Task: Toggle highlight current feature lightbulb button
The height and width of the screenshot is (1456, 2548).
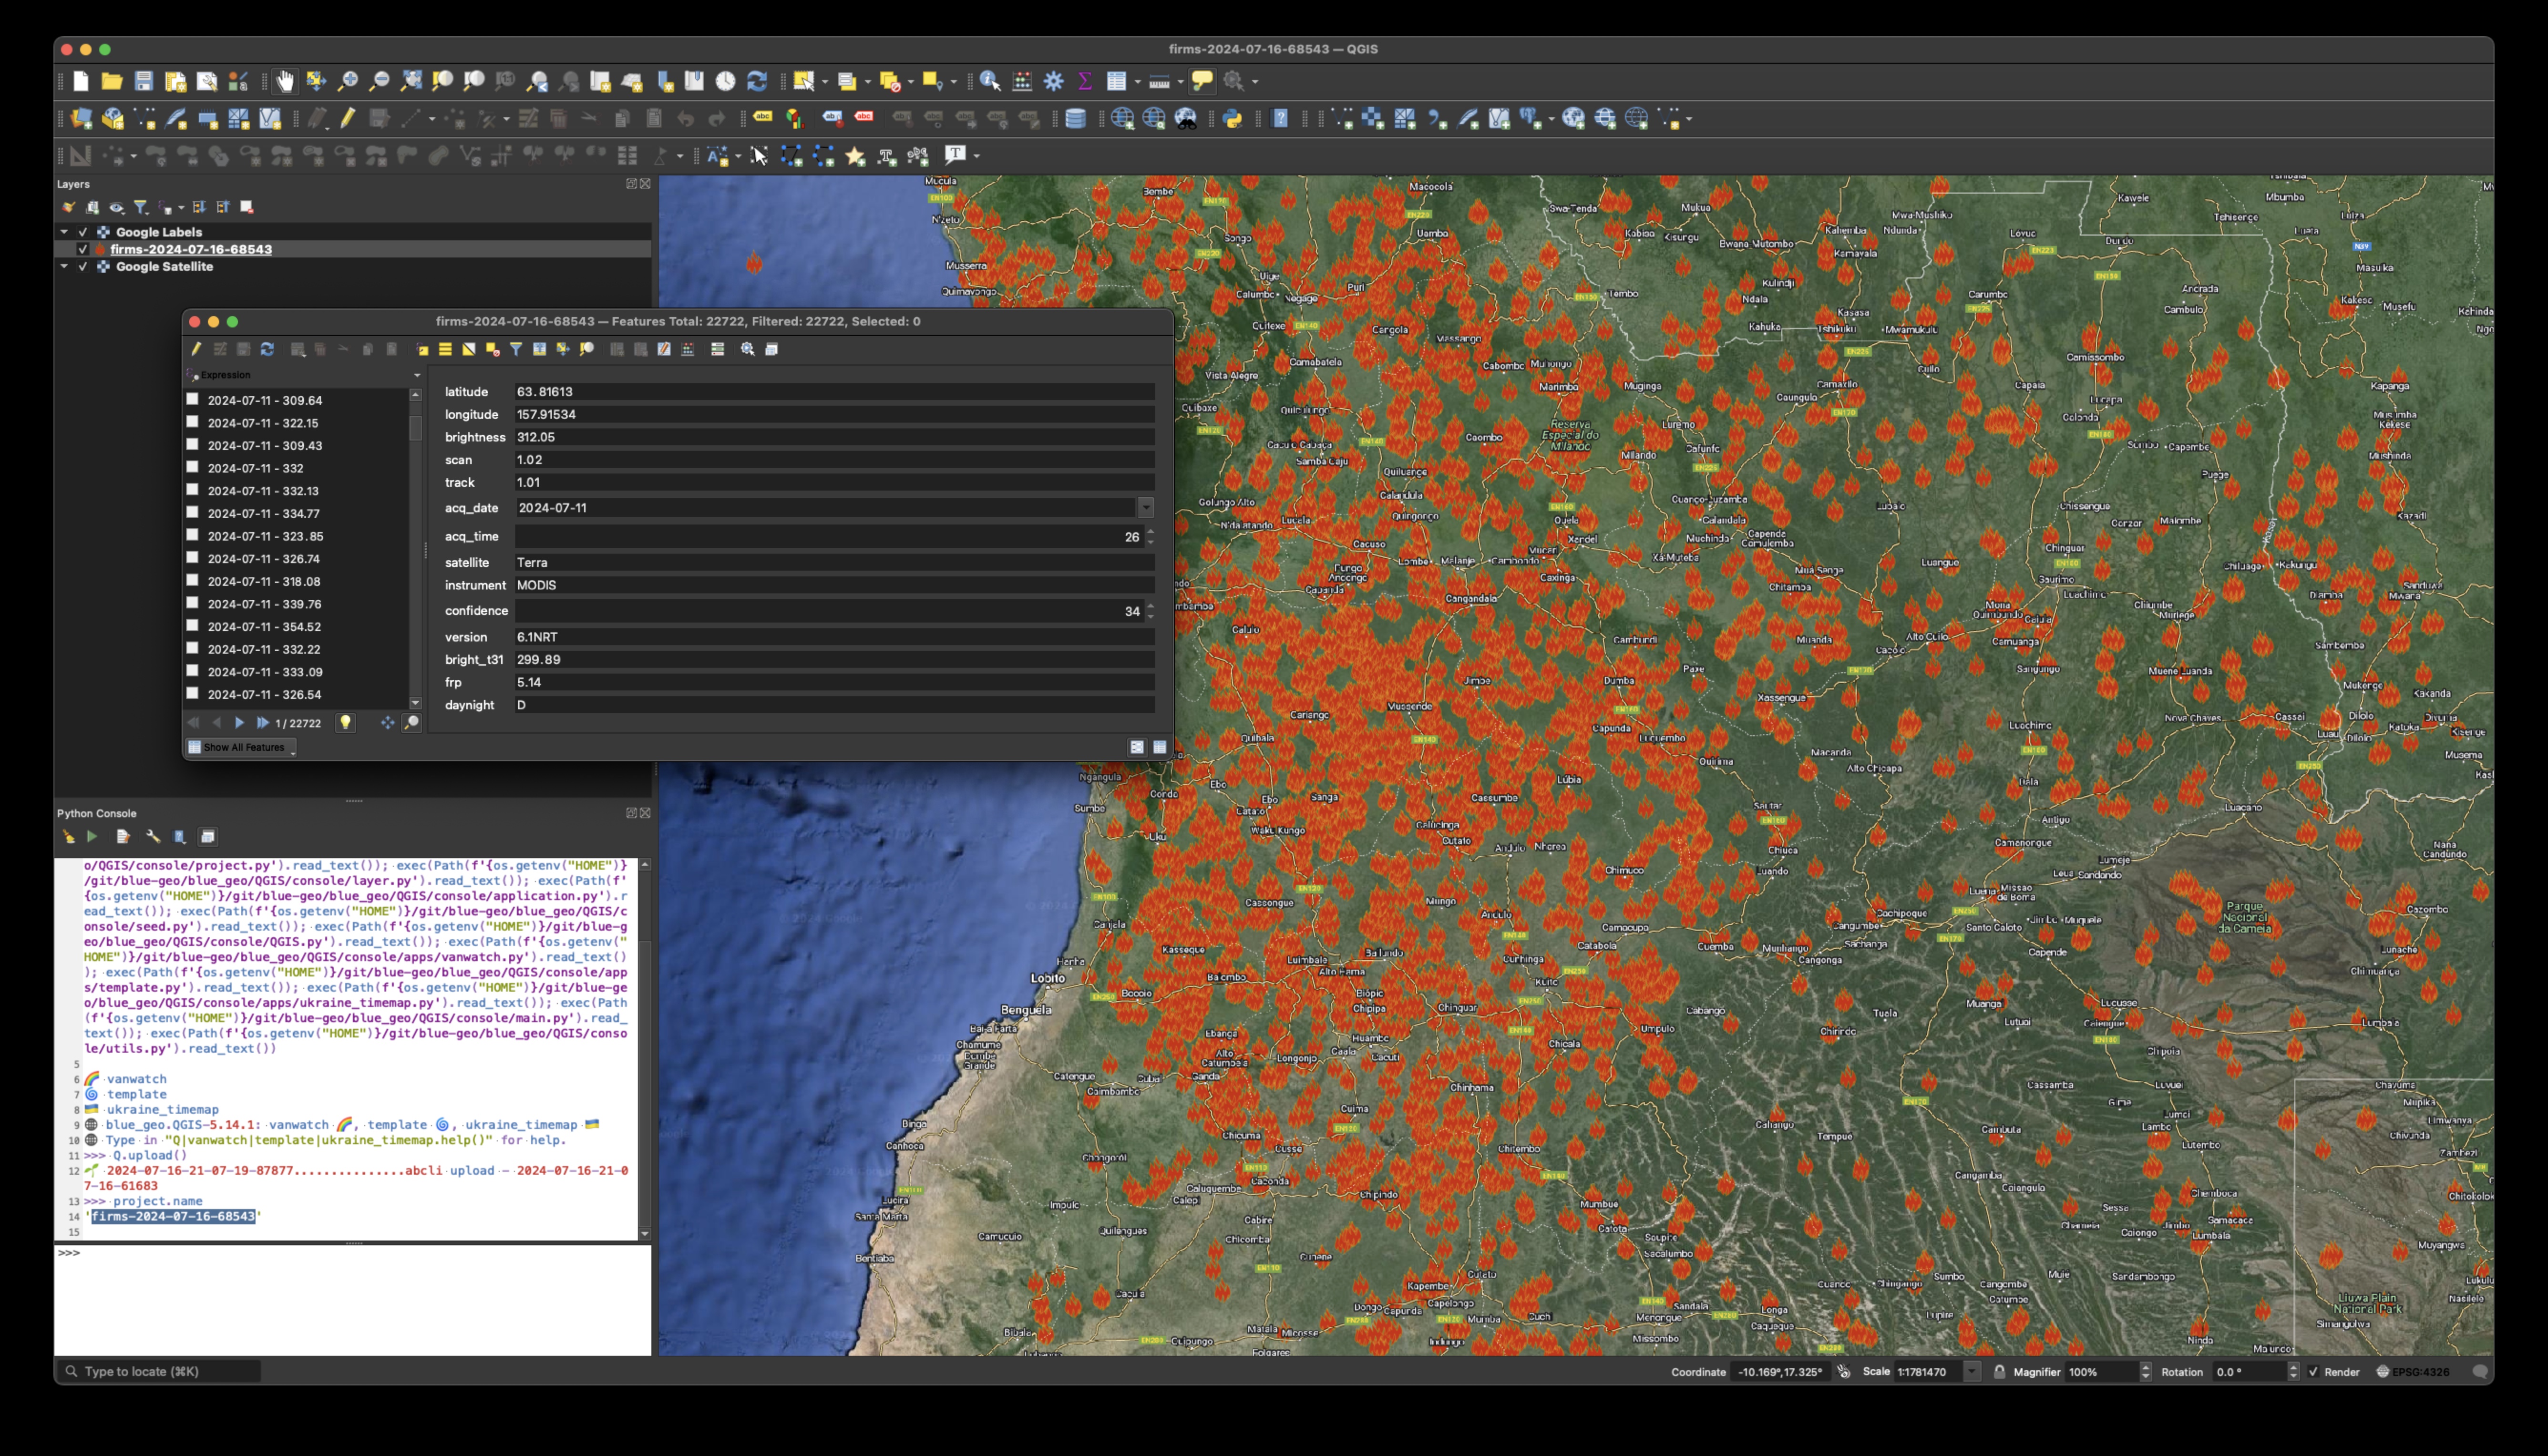Action: [345, 723]
